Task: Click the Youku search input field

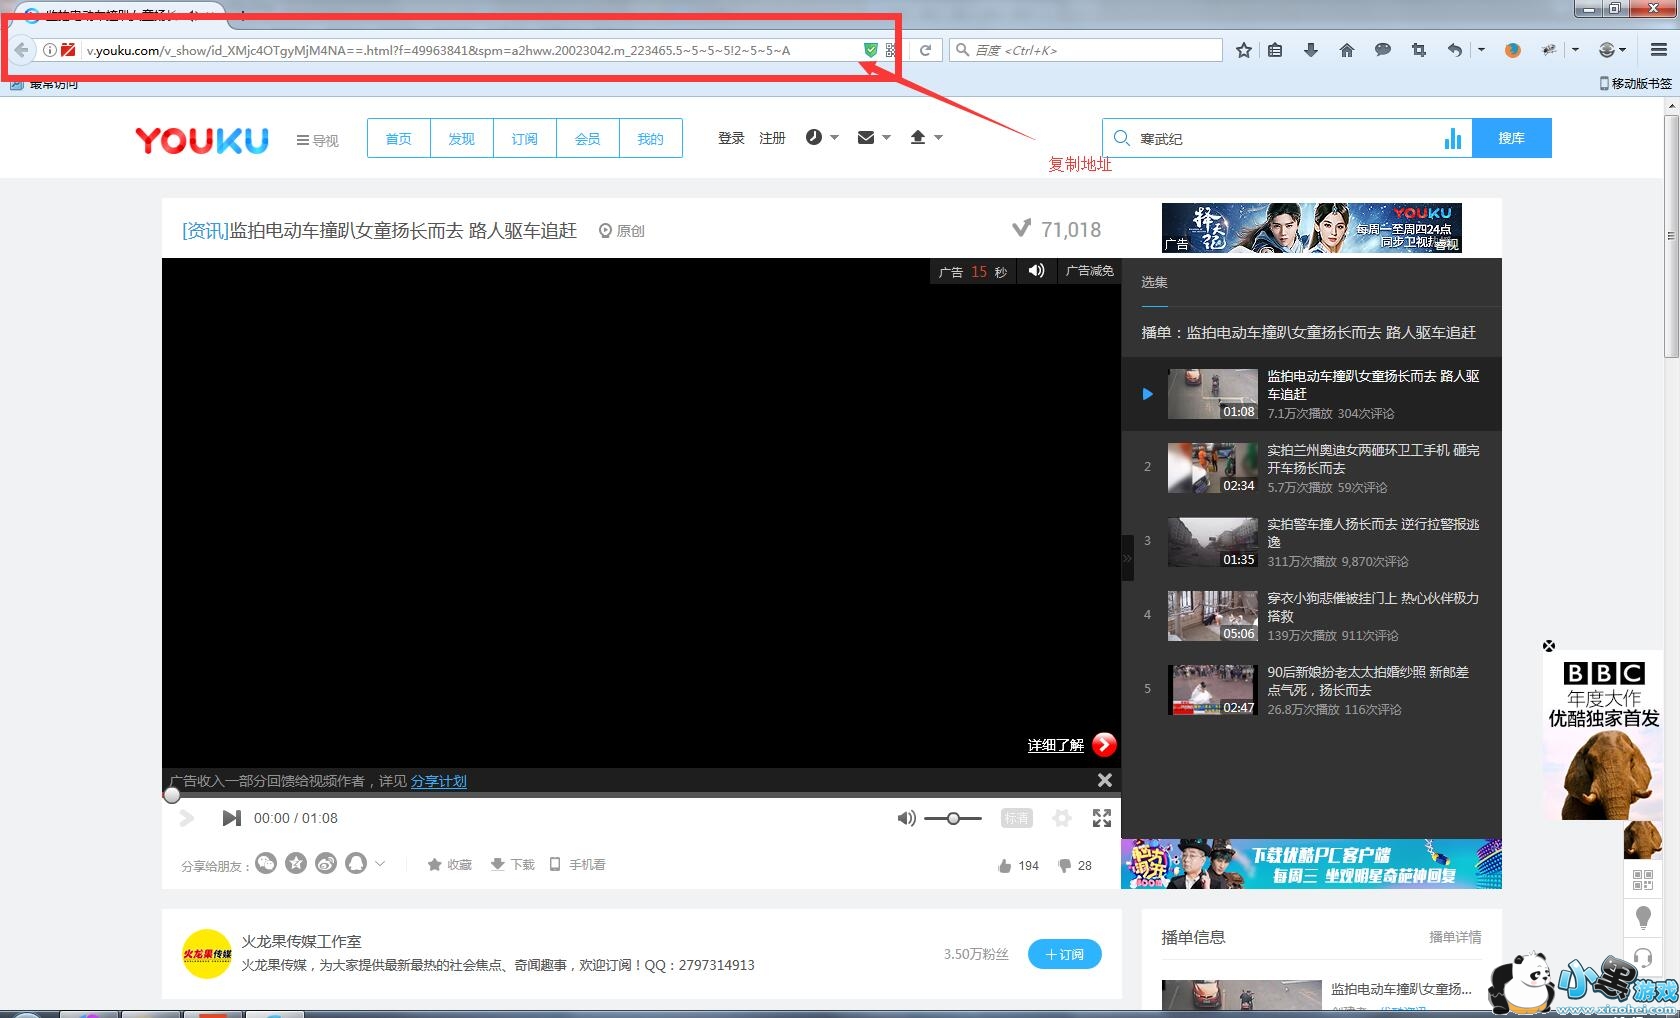Action: coord(1287,138)
